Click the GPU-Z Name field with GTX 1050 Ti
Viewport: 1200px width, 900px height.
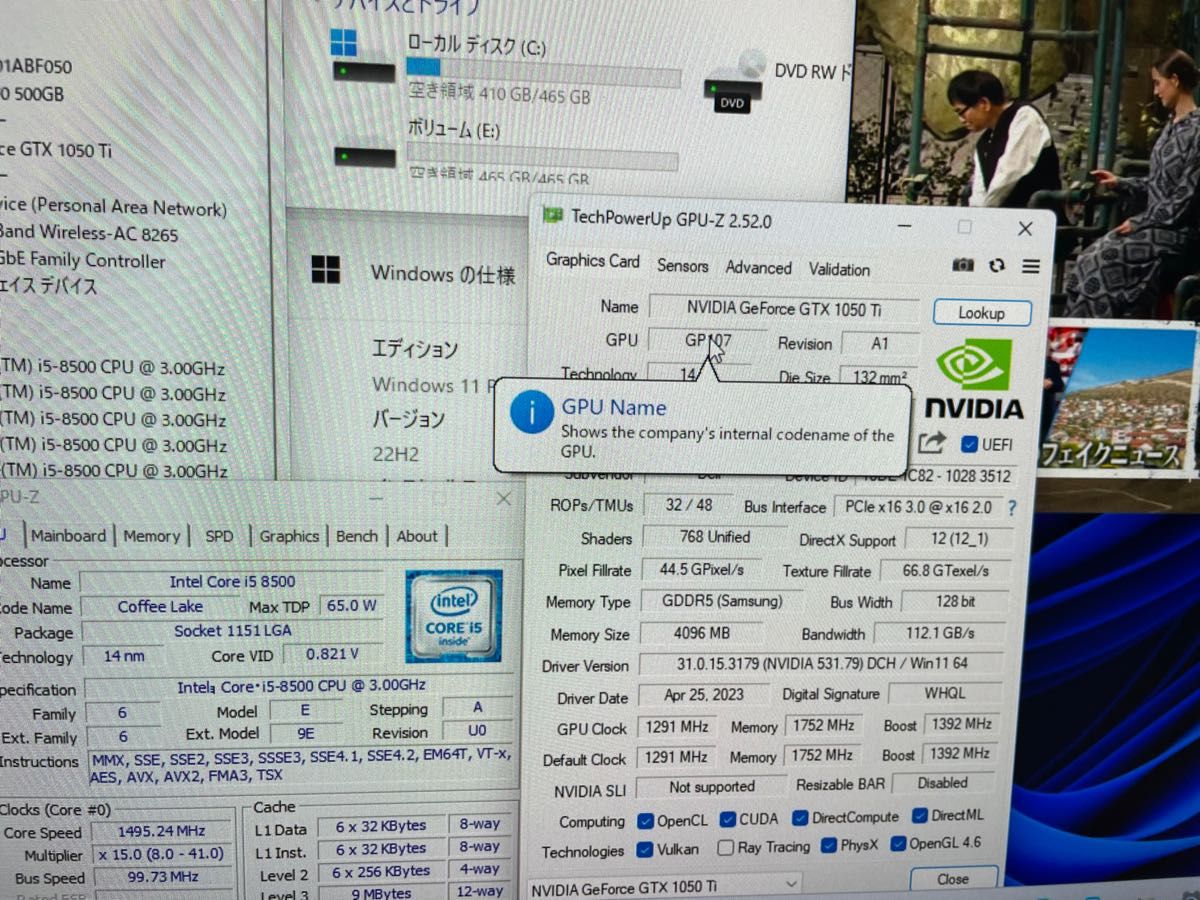784,308
